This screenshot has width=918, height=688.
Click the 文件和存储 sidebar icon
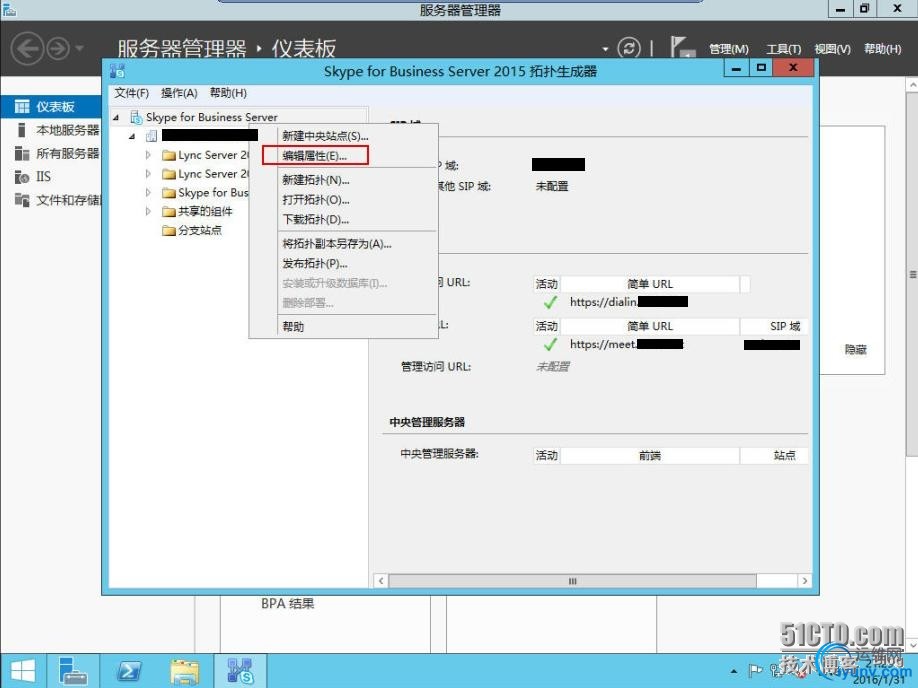[x=22, y=200]
